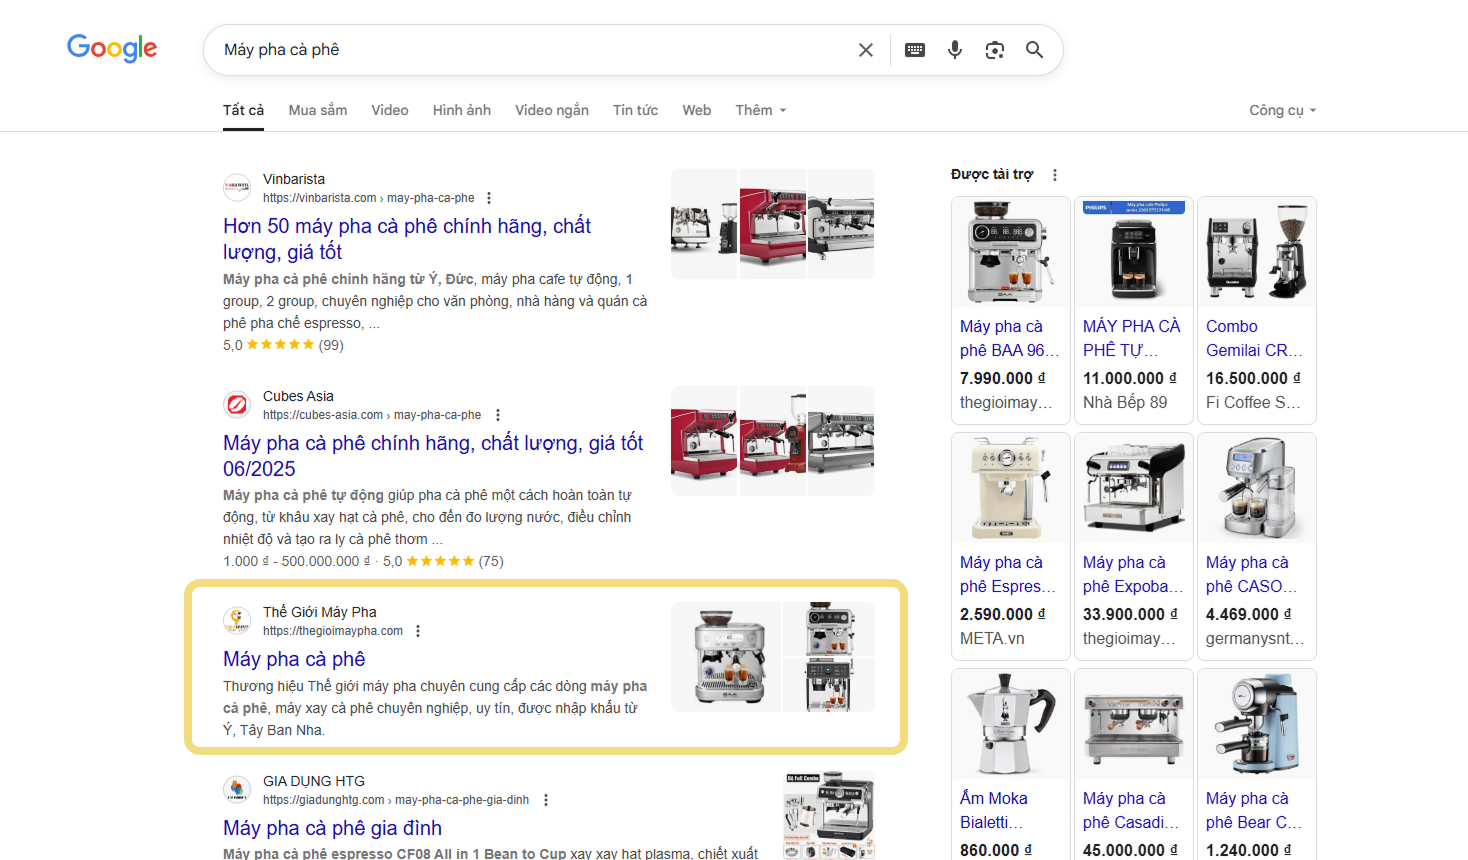The image size is (1468, 860).
Task: Open sponsored product 'Máy pha cà phê Espres…'
Action: point(1008,574)
